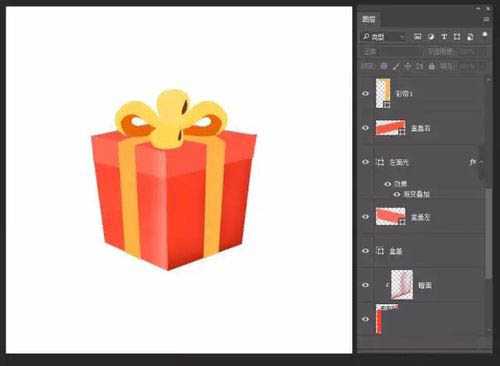The width and height of the screenshot is (500, 366).
Task: Select the Layers panel tab
Action: 369,19
